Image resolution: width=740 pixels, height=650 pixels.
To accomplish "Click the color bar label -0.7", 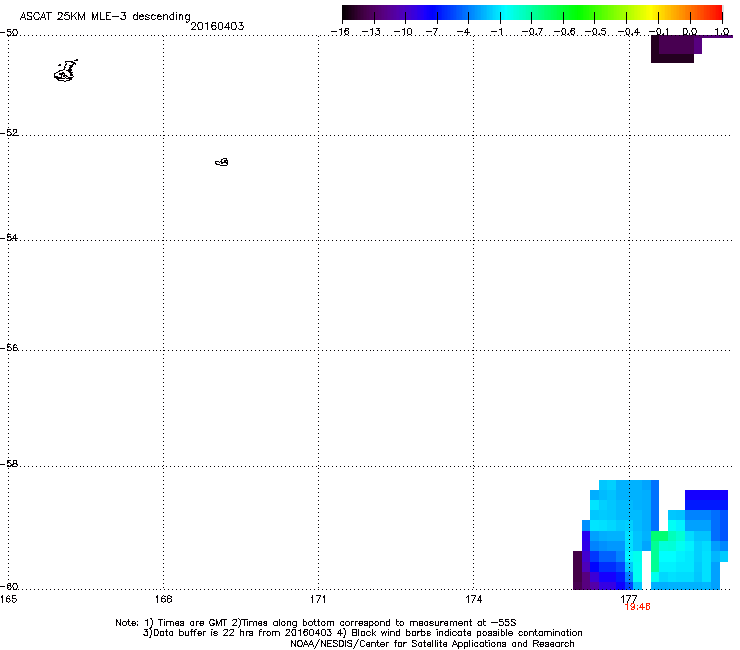I will [x=532, y=32].
